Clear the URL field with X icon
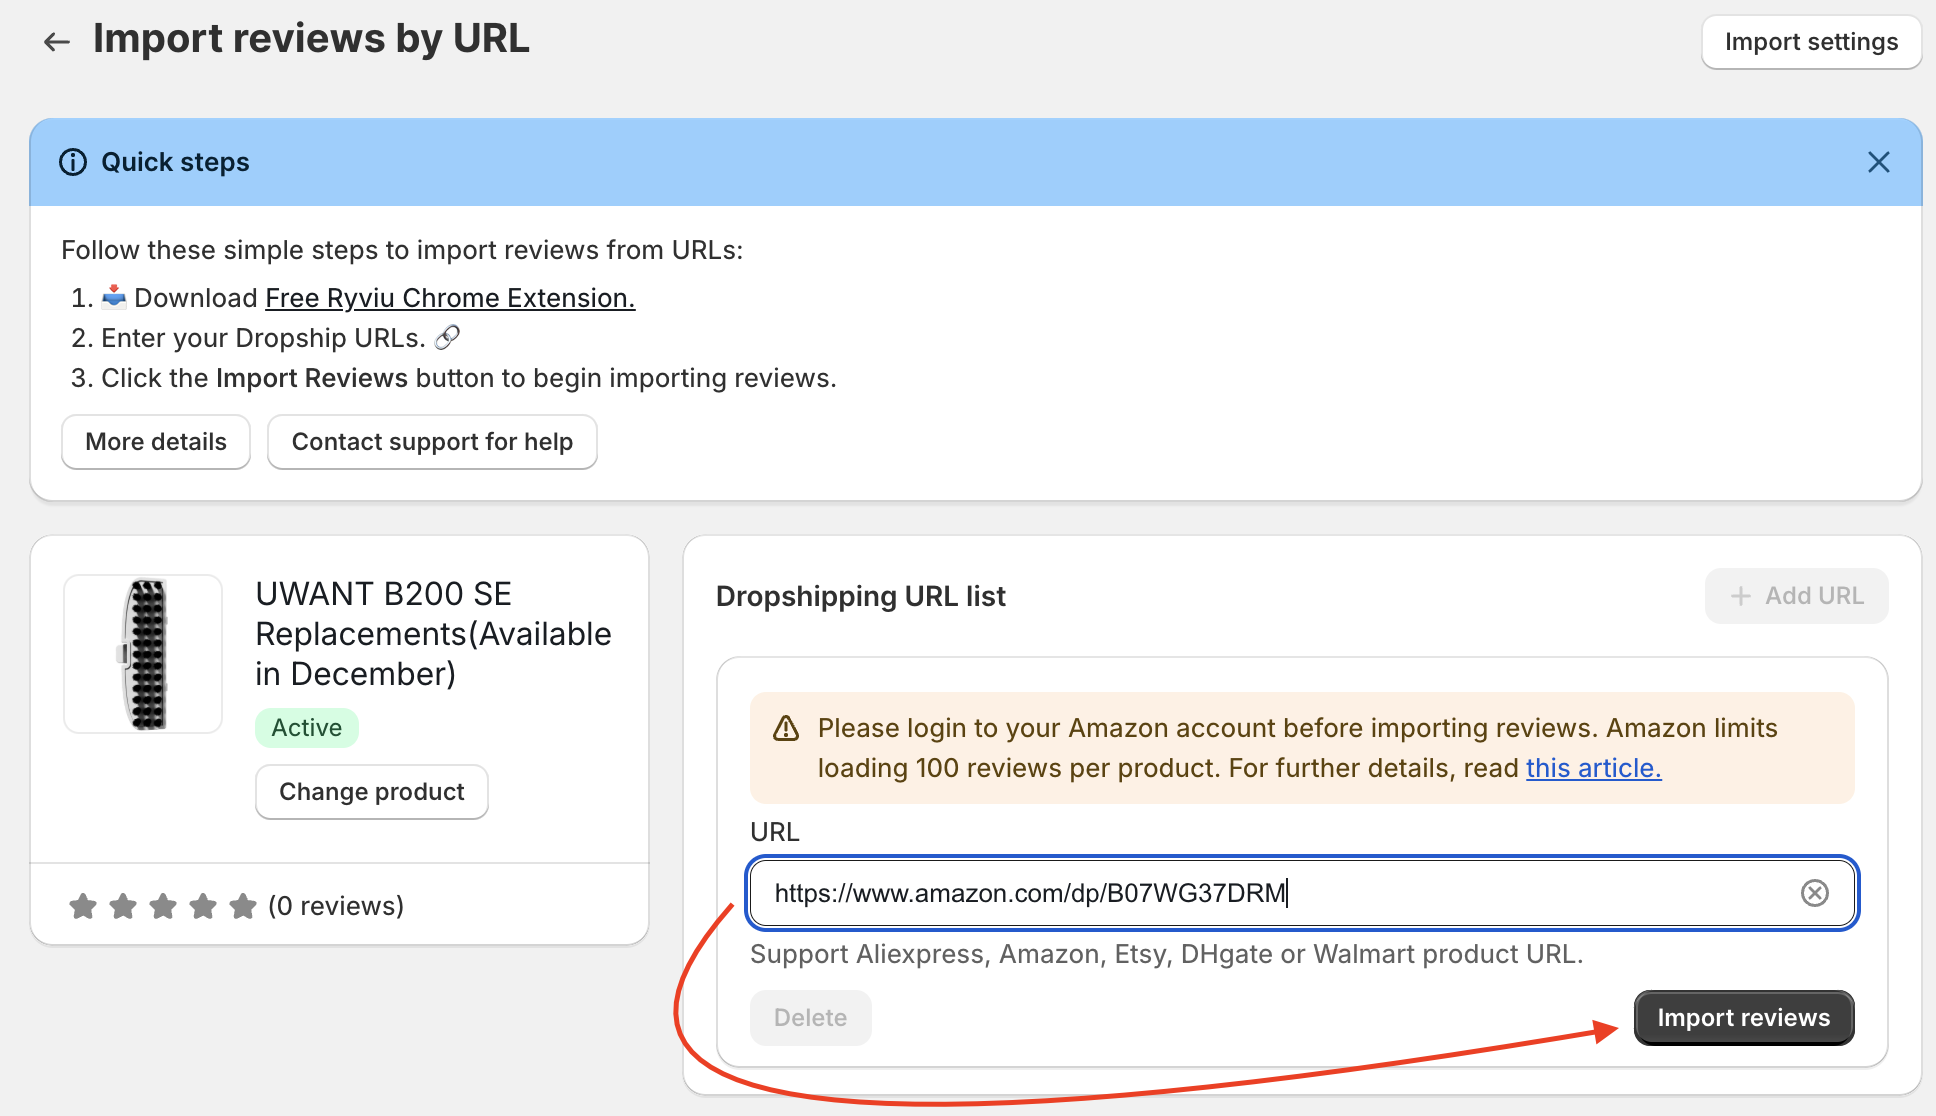This screenshot has height=1116, width=1936. 1814,893
